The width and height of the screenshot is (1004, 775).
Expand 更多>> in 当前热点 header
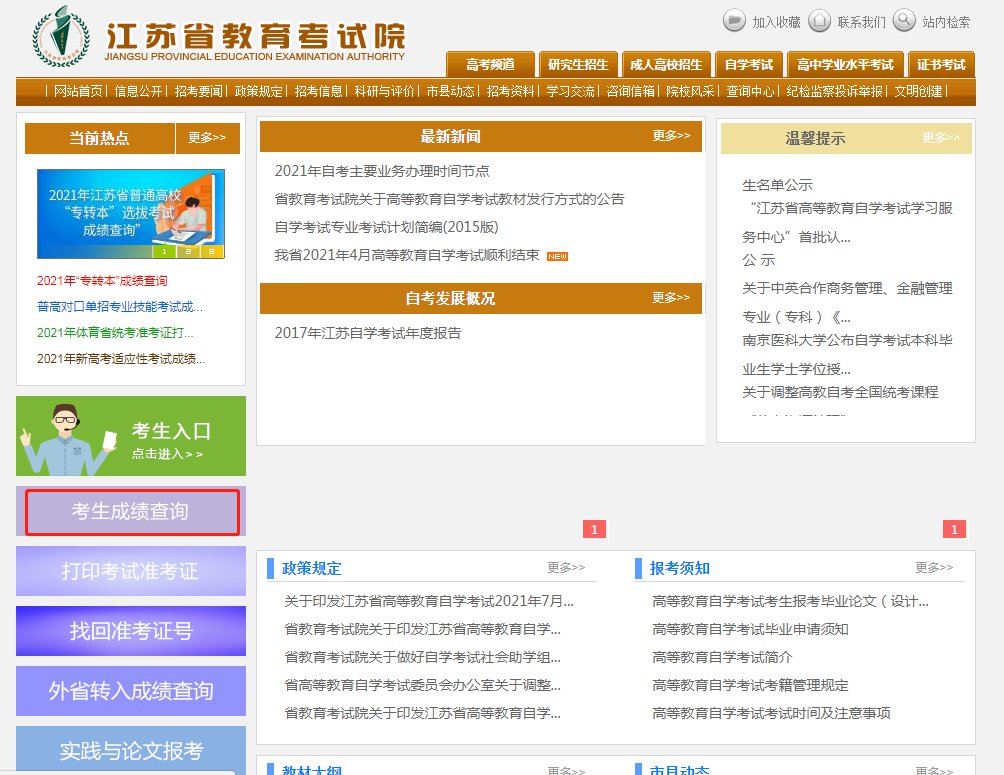point(207,138)
